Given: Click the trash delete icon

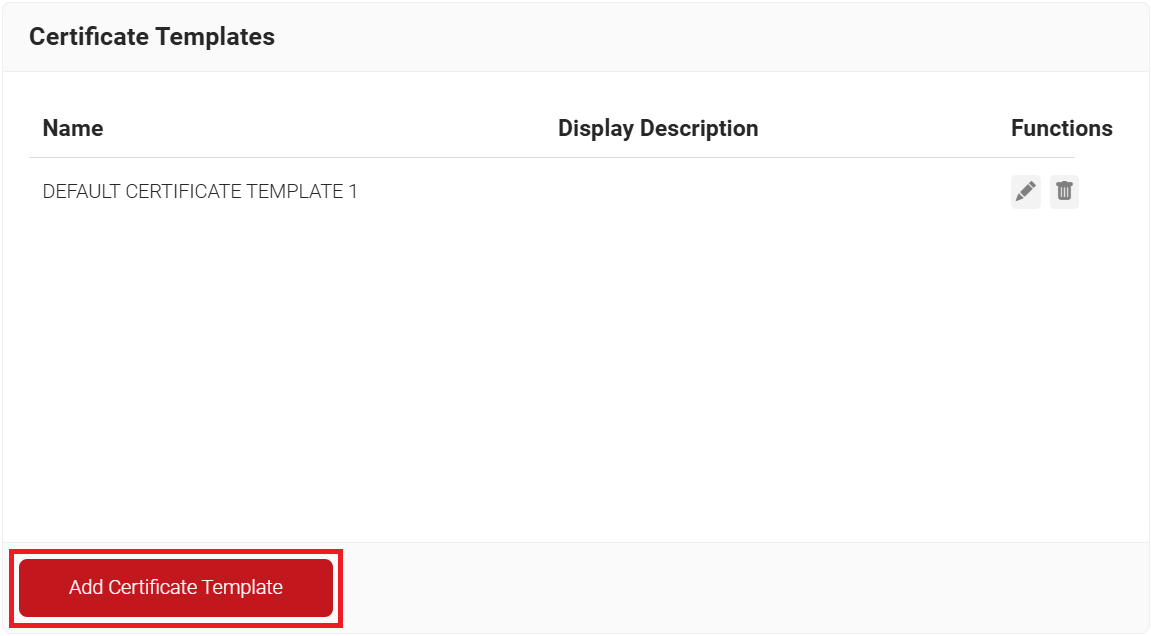Looking at the screenshot, I should pyautogui.click(x=1064, y=191).
